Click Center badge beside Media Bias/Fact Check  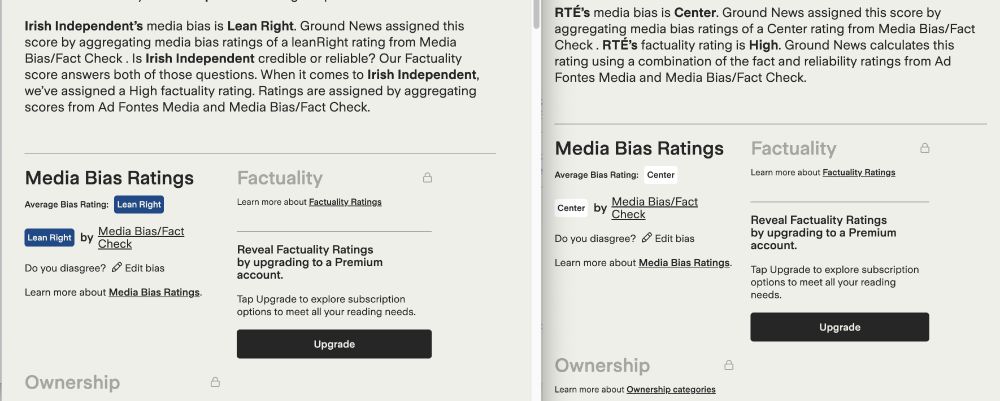[x=571, y=208]
